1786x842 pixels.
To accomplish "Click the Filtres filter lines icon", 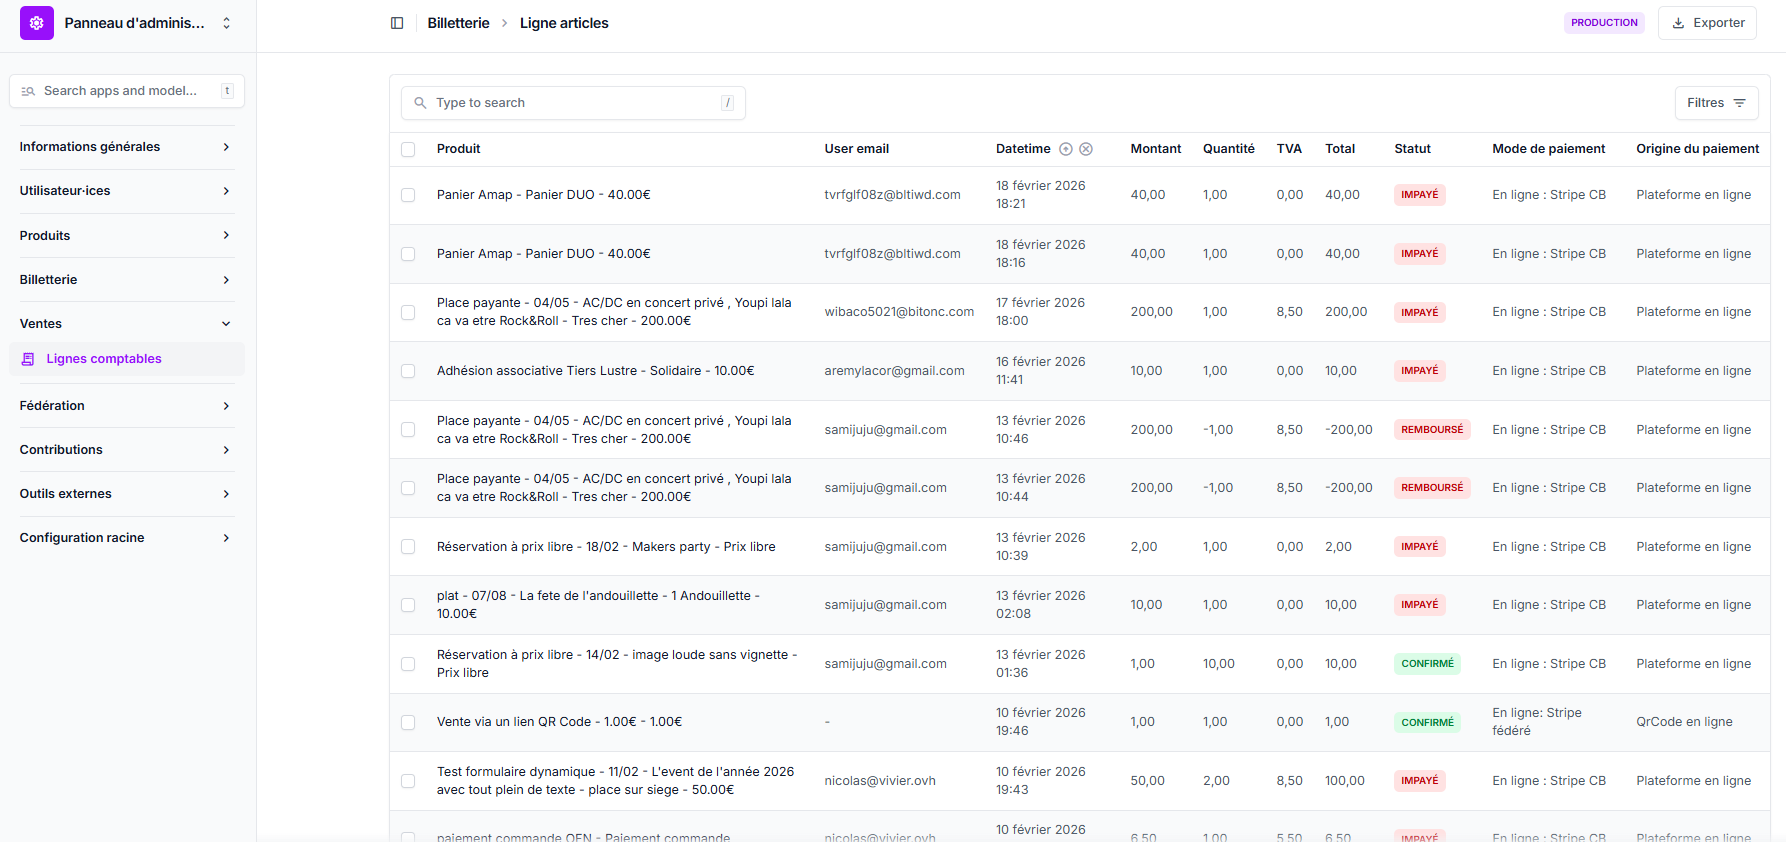I will tap(1739, 103).
